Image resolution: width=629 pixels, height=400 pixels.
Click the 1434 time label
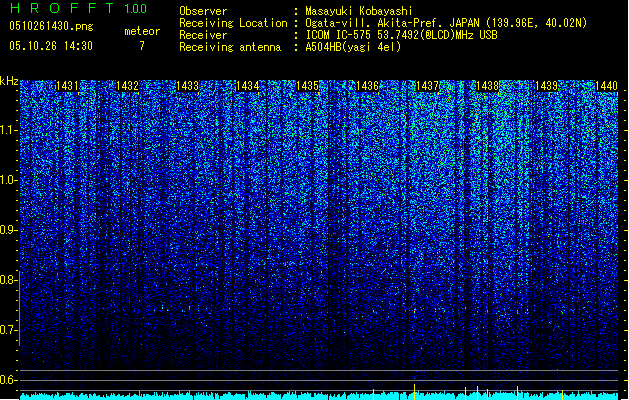248,86
